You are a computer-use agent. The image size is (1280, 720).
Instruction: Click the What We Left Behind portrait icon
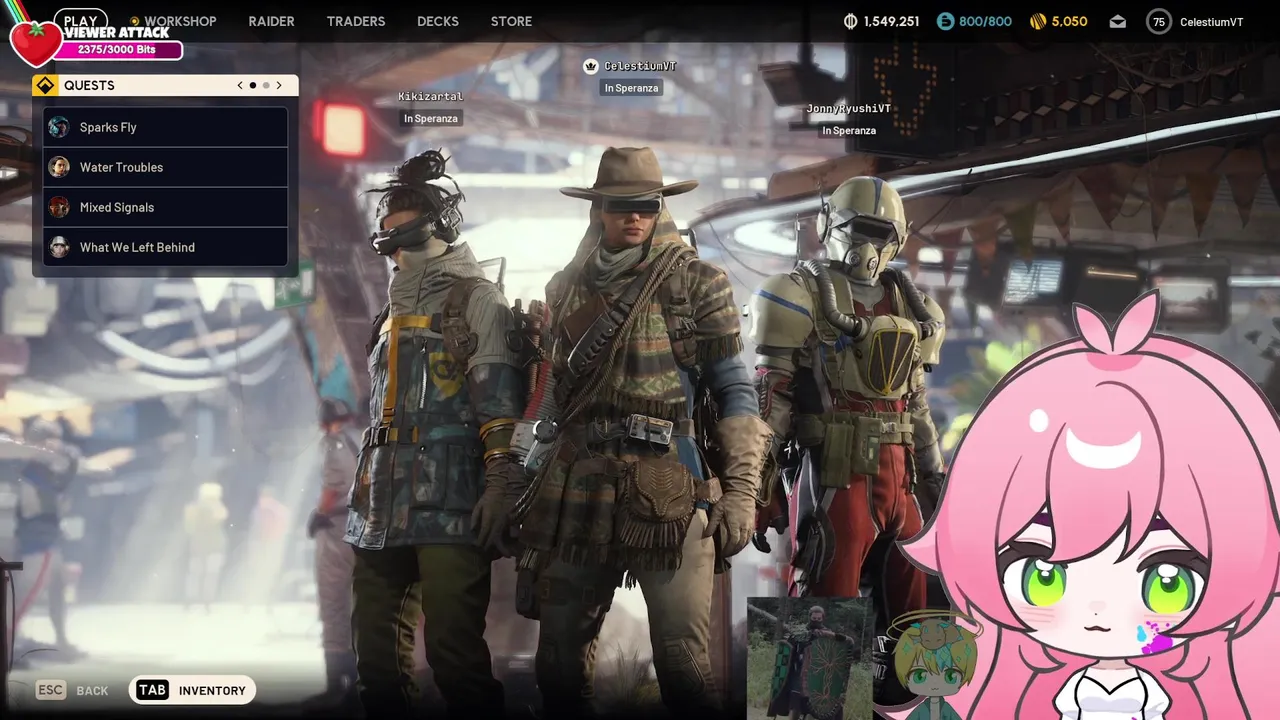click(x=59, y=247)
